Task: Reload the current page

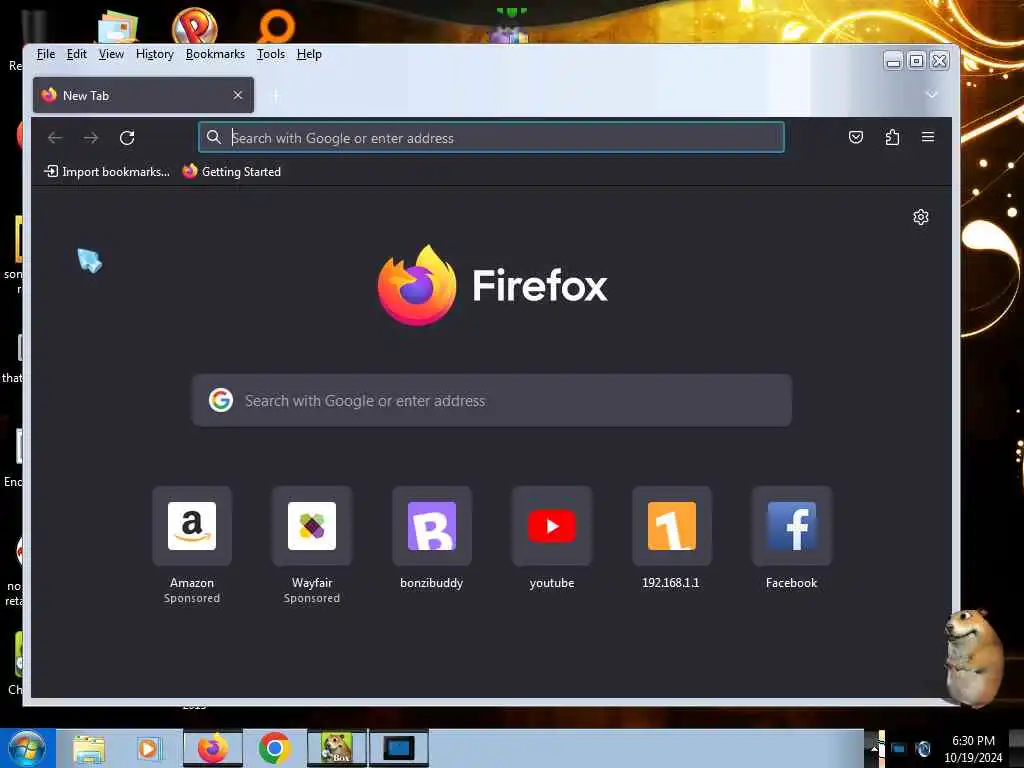Action: coord(127,138)
